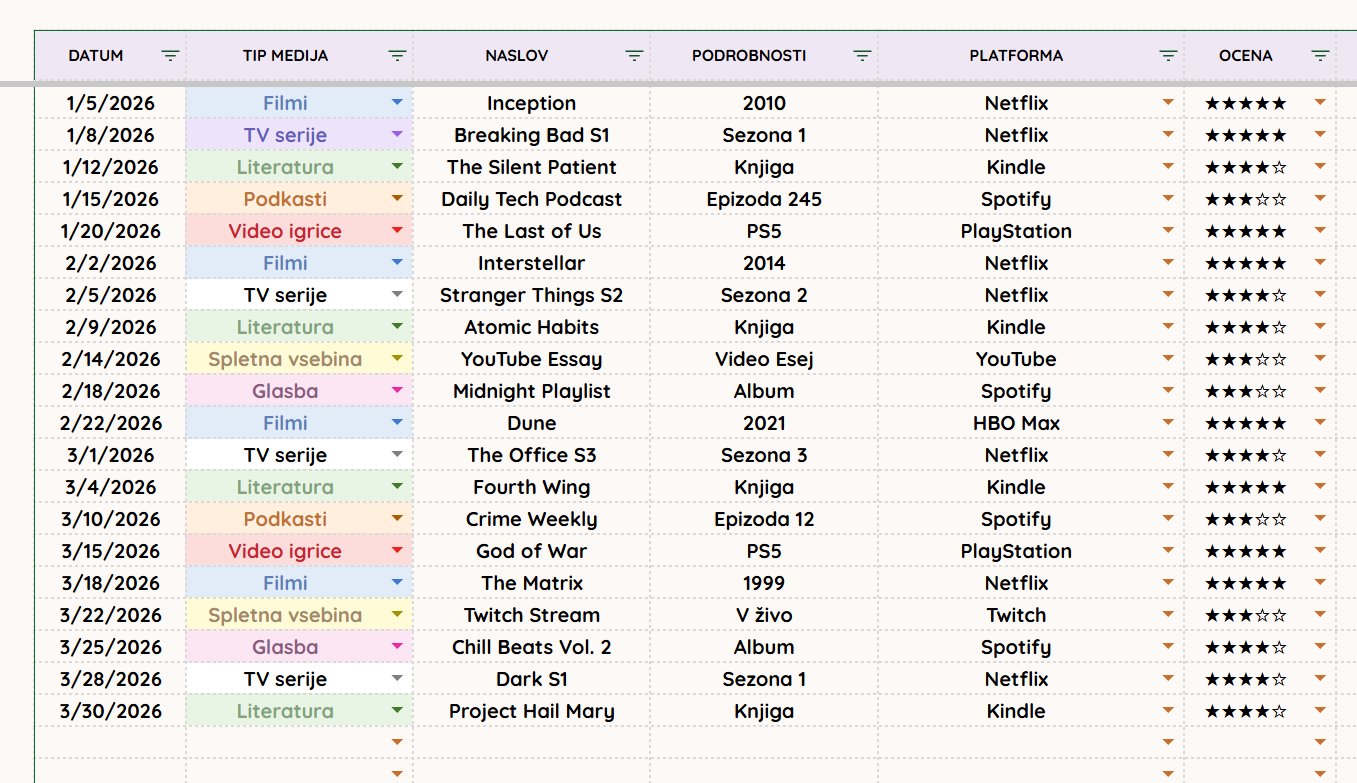
Task: Click the title cell "Breaking Bad S1"
Action: click(x=532, y=135)
